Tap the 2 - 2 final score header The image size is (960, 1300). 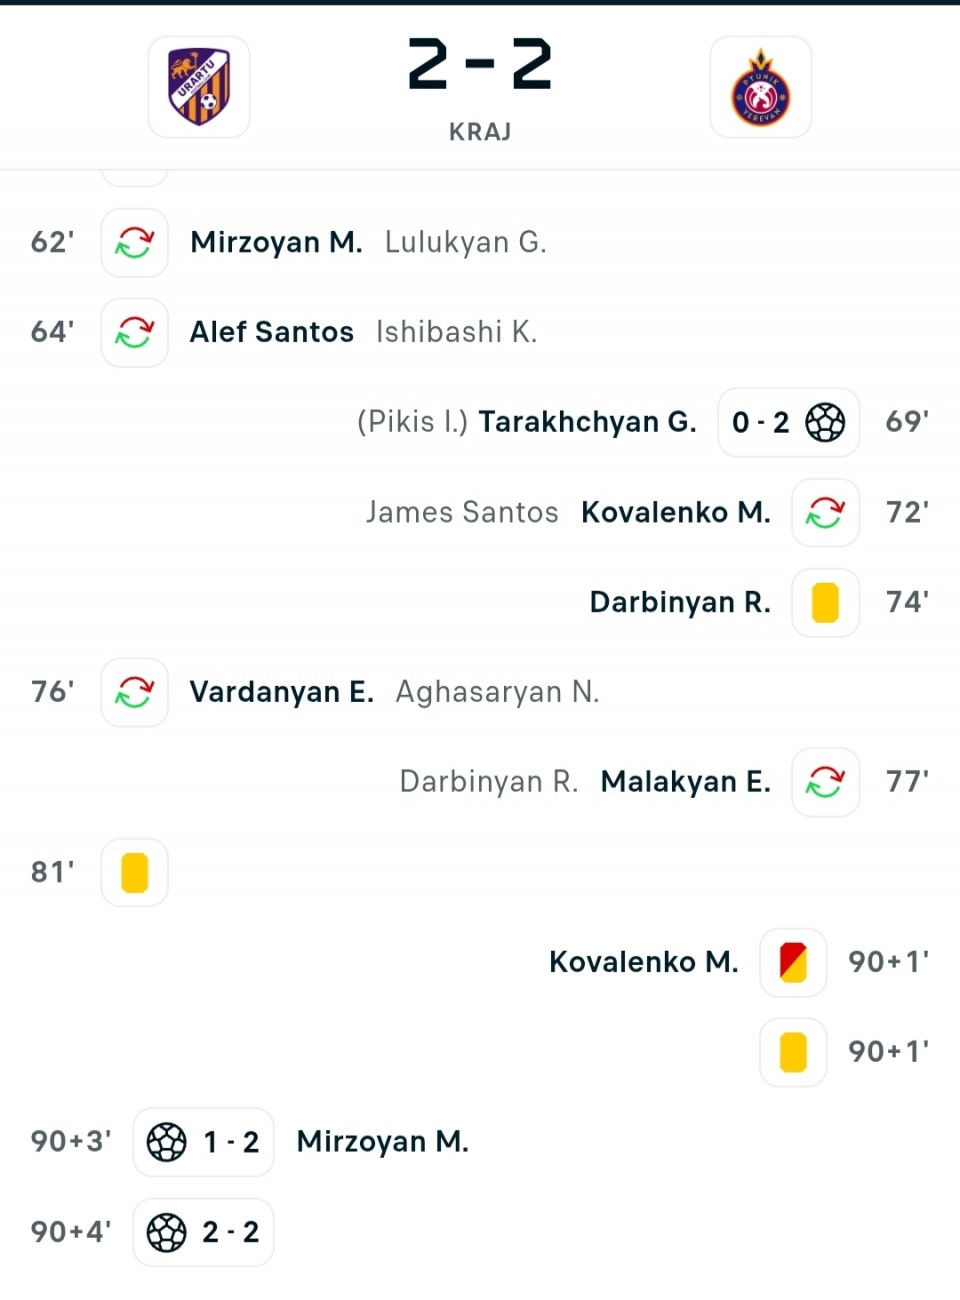[480, 65]
